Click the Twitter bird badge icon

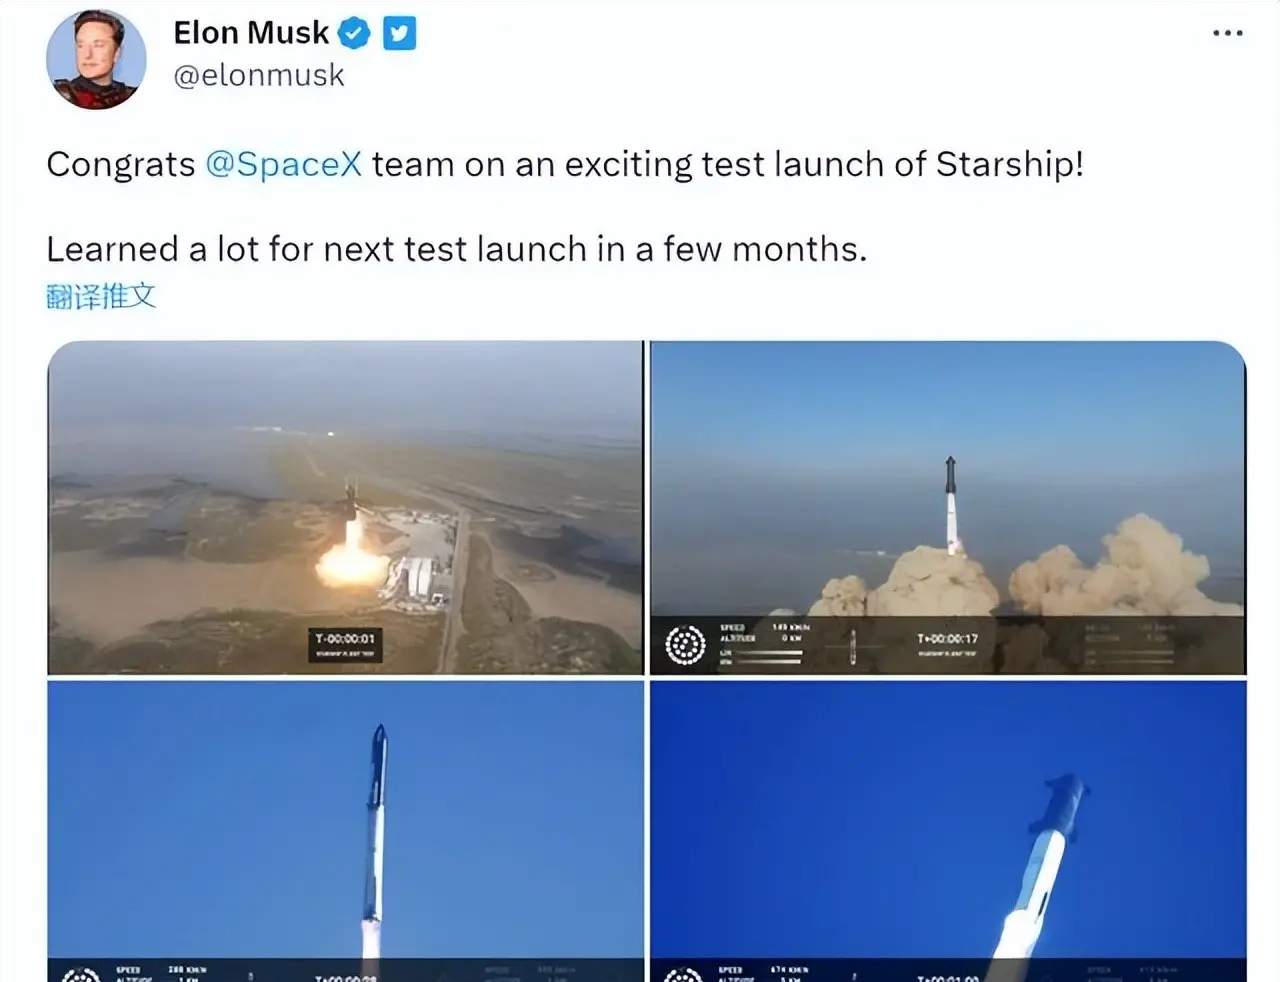(399, 33)
